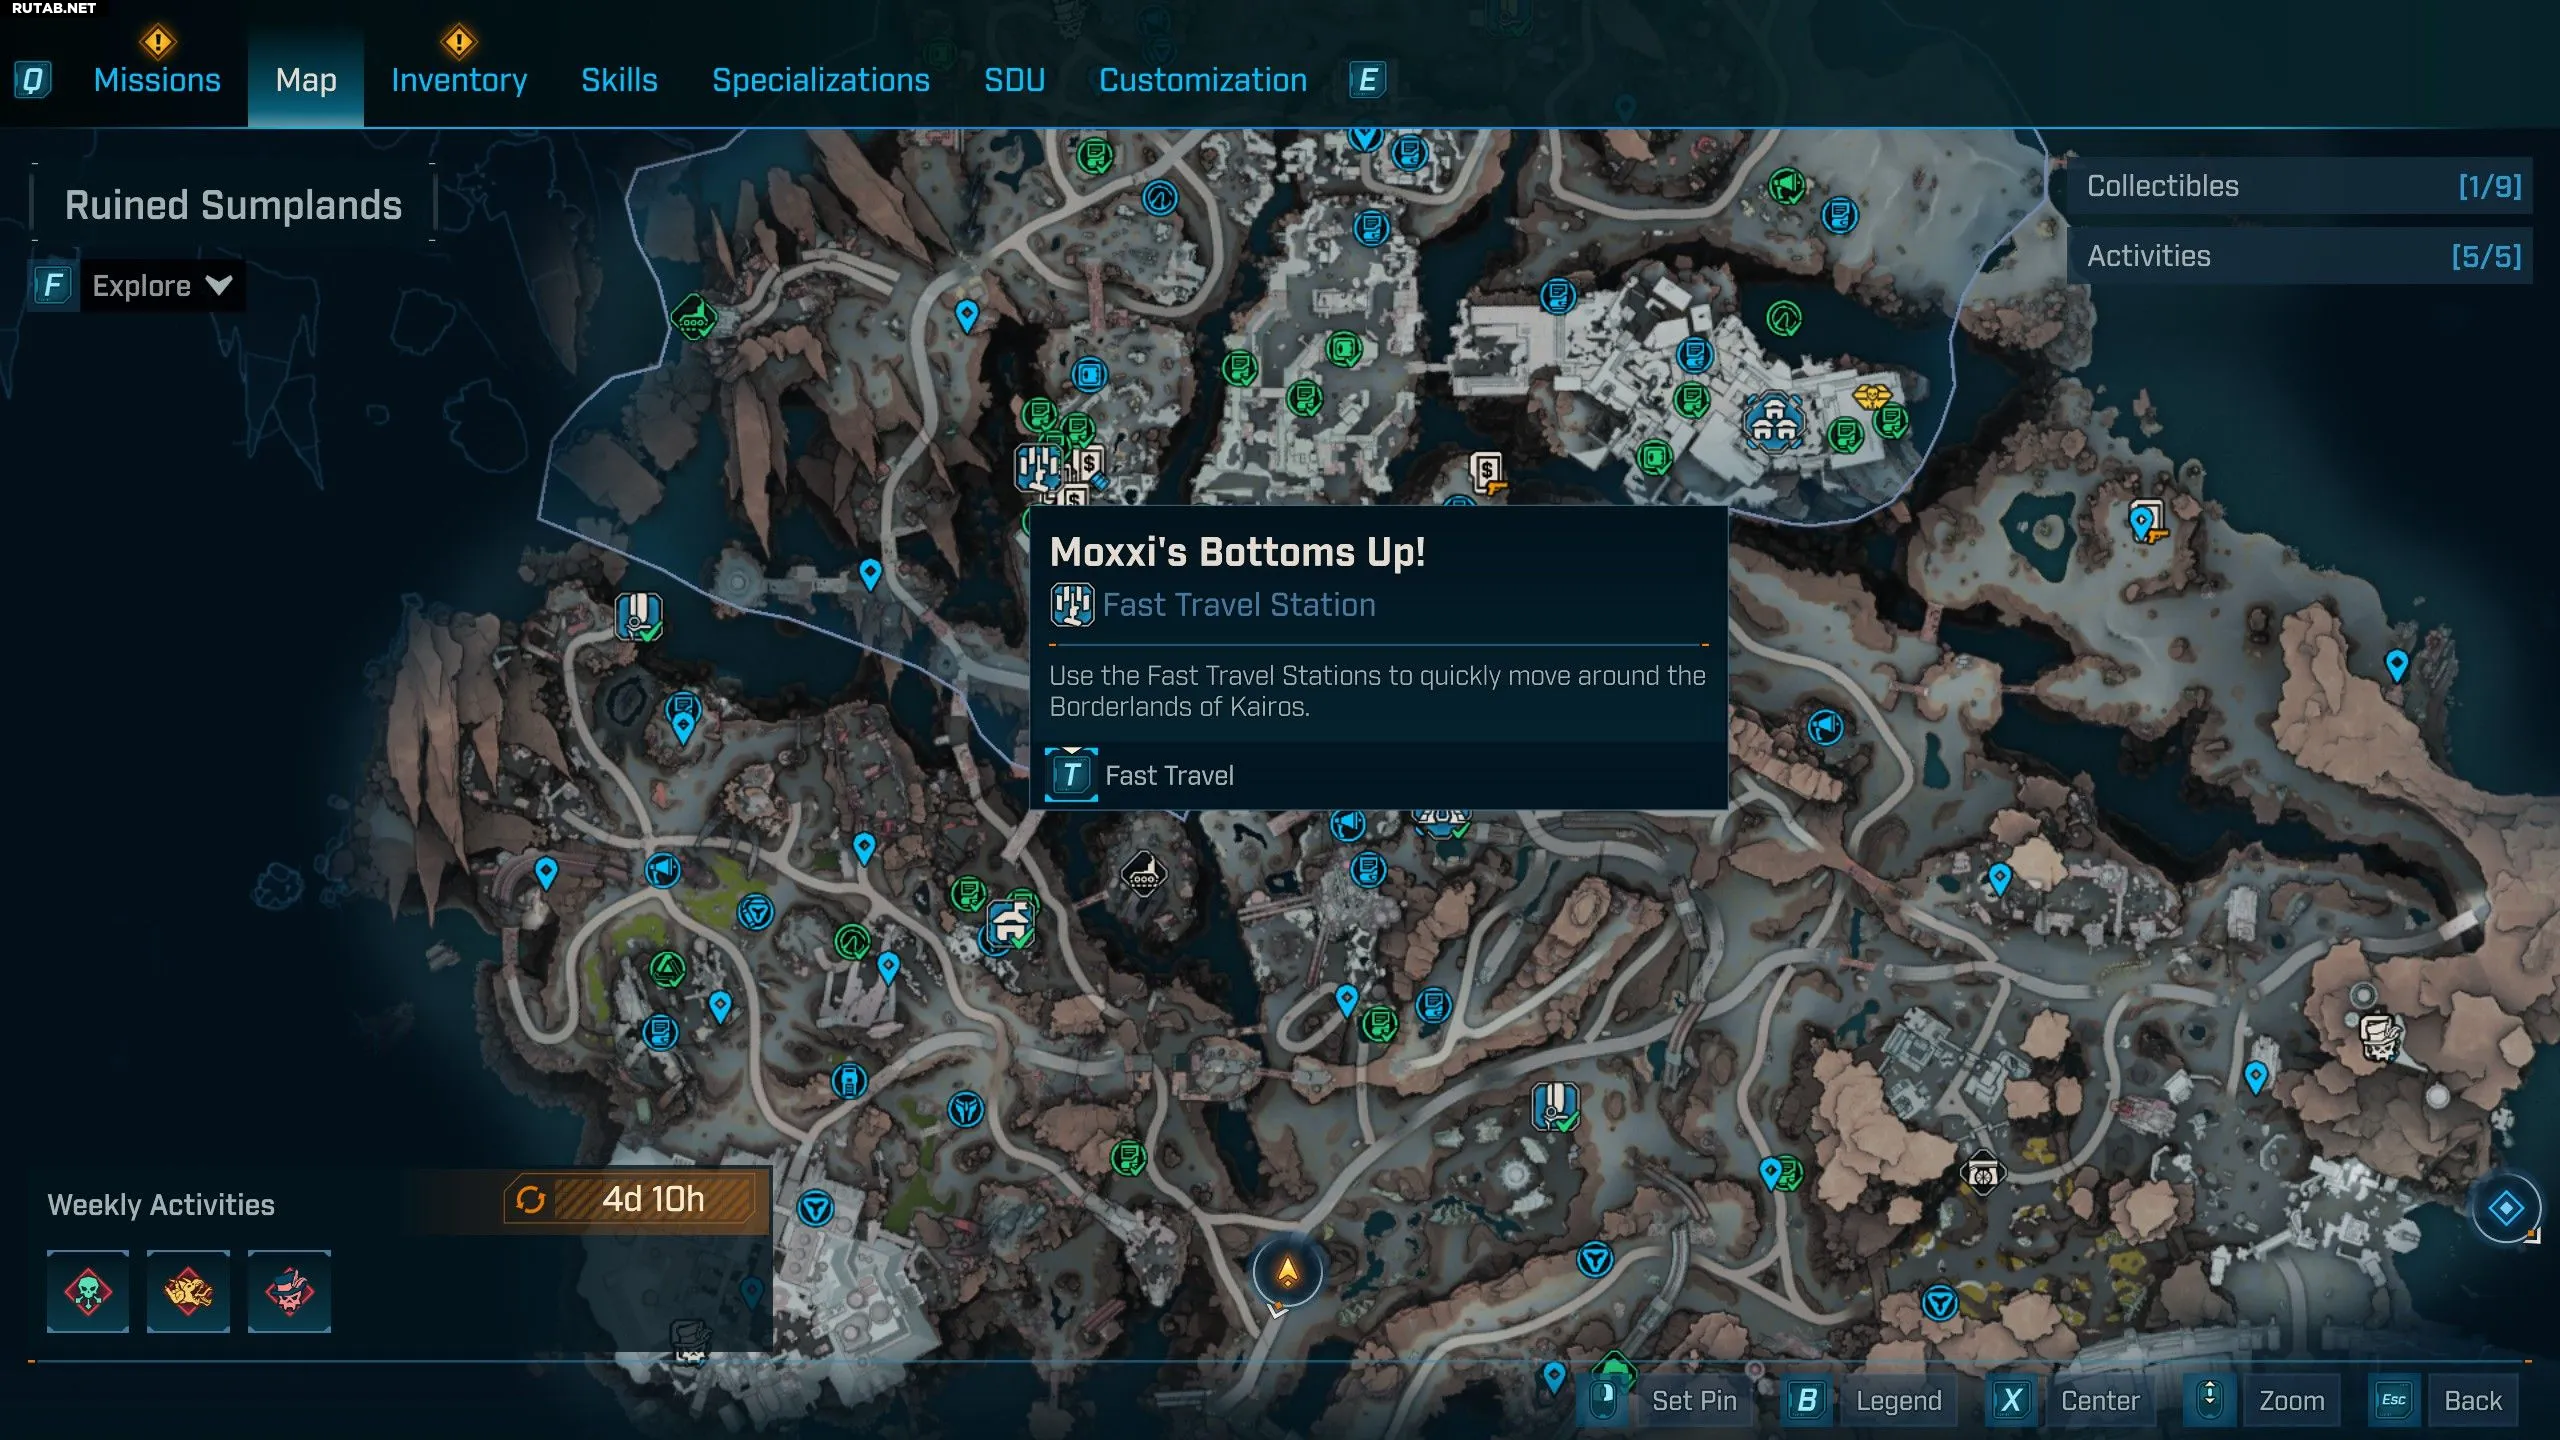Click the dark vehicle icon below the tooltip
This screenshot has height=1440, width=2560.
pyautogui.click(x=1143, y=875)
